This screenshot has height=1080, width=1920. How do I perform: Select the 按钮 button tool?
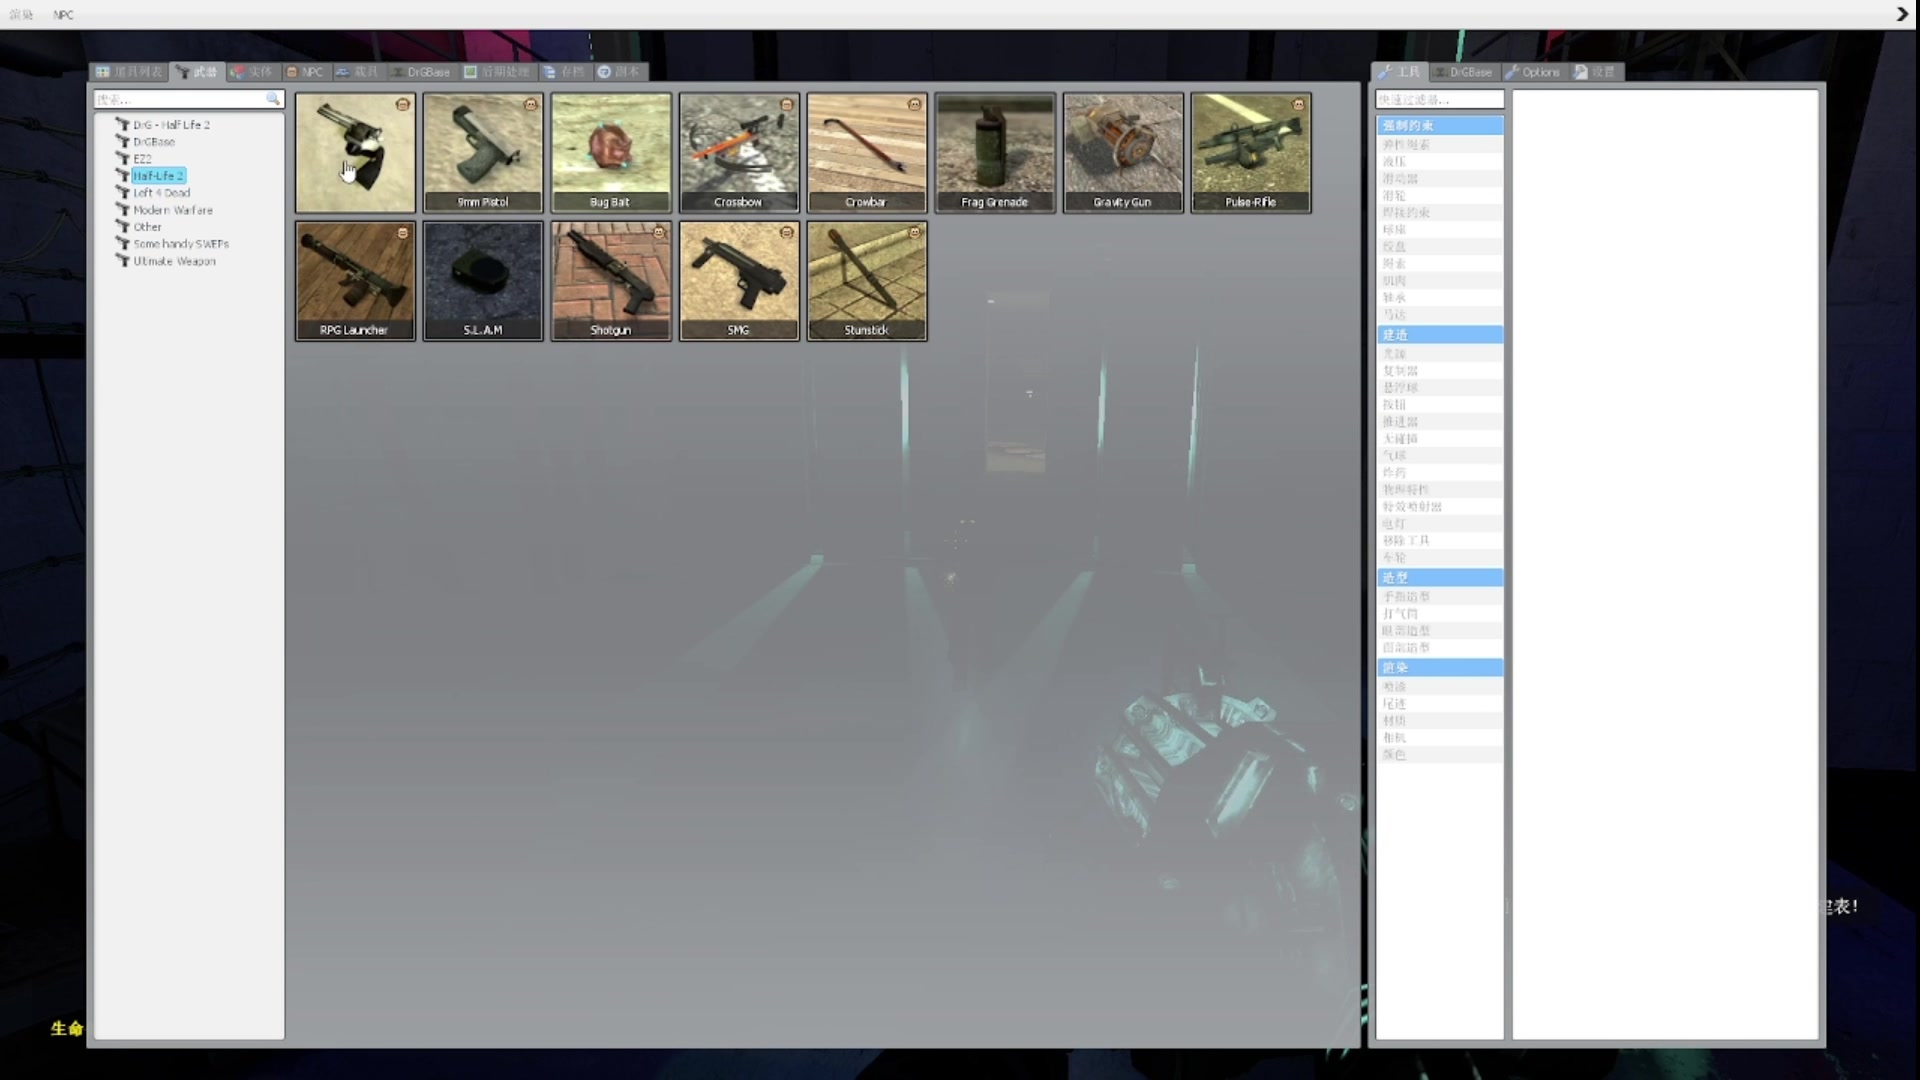(1439, 404)
